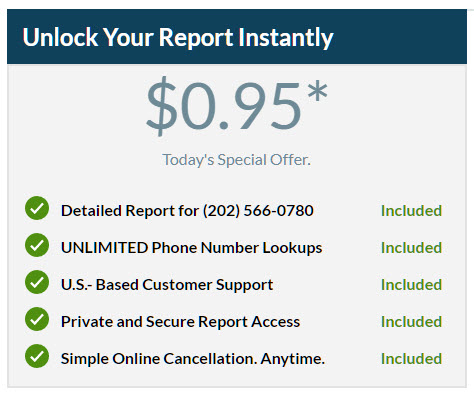474x395 pixels.
Task: Click Included beside UNLIMITED Phone Number Lookups
Action: [411, 248]
